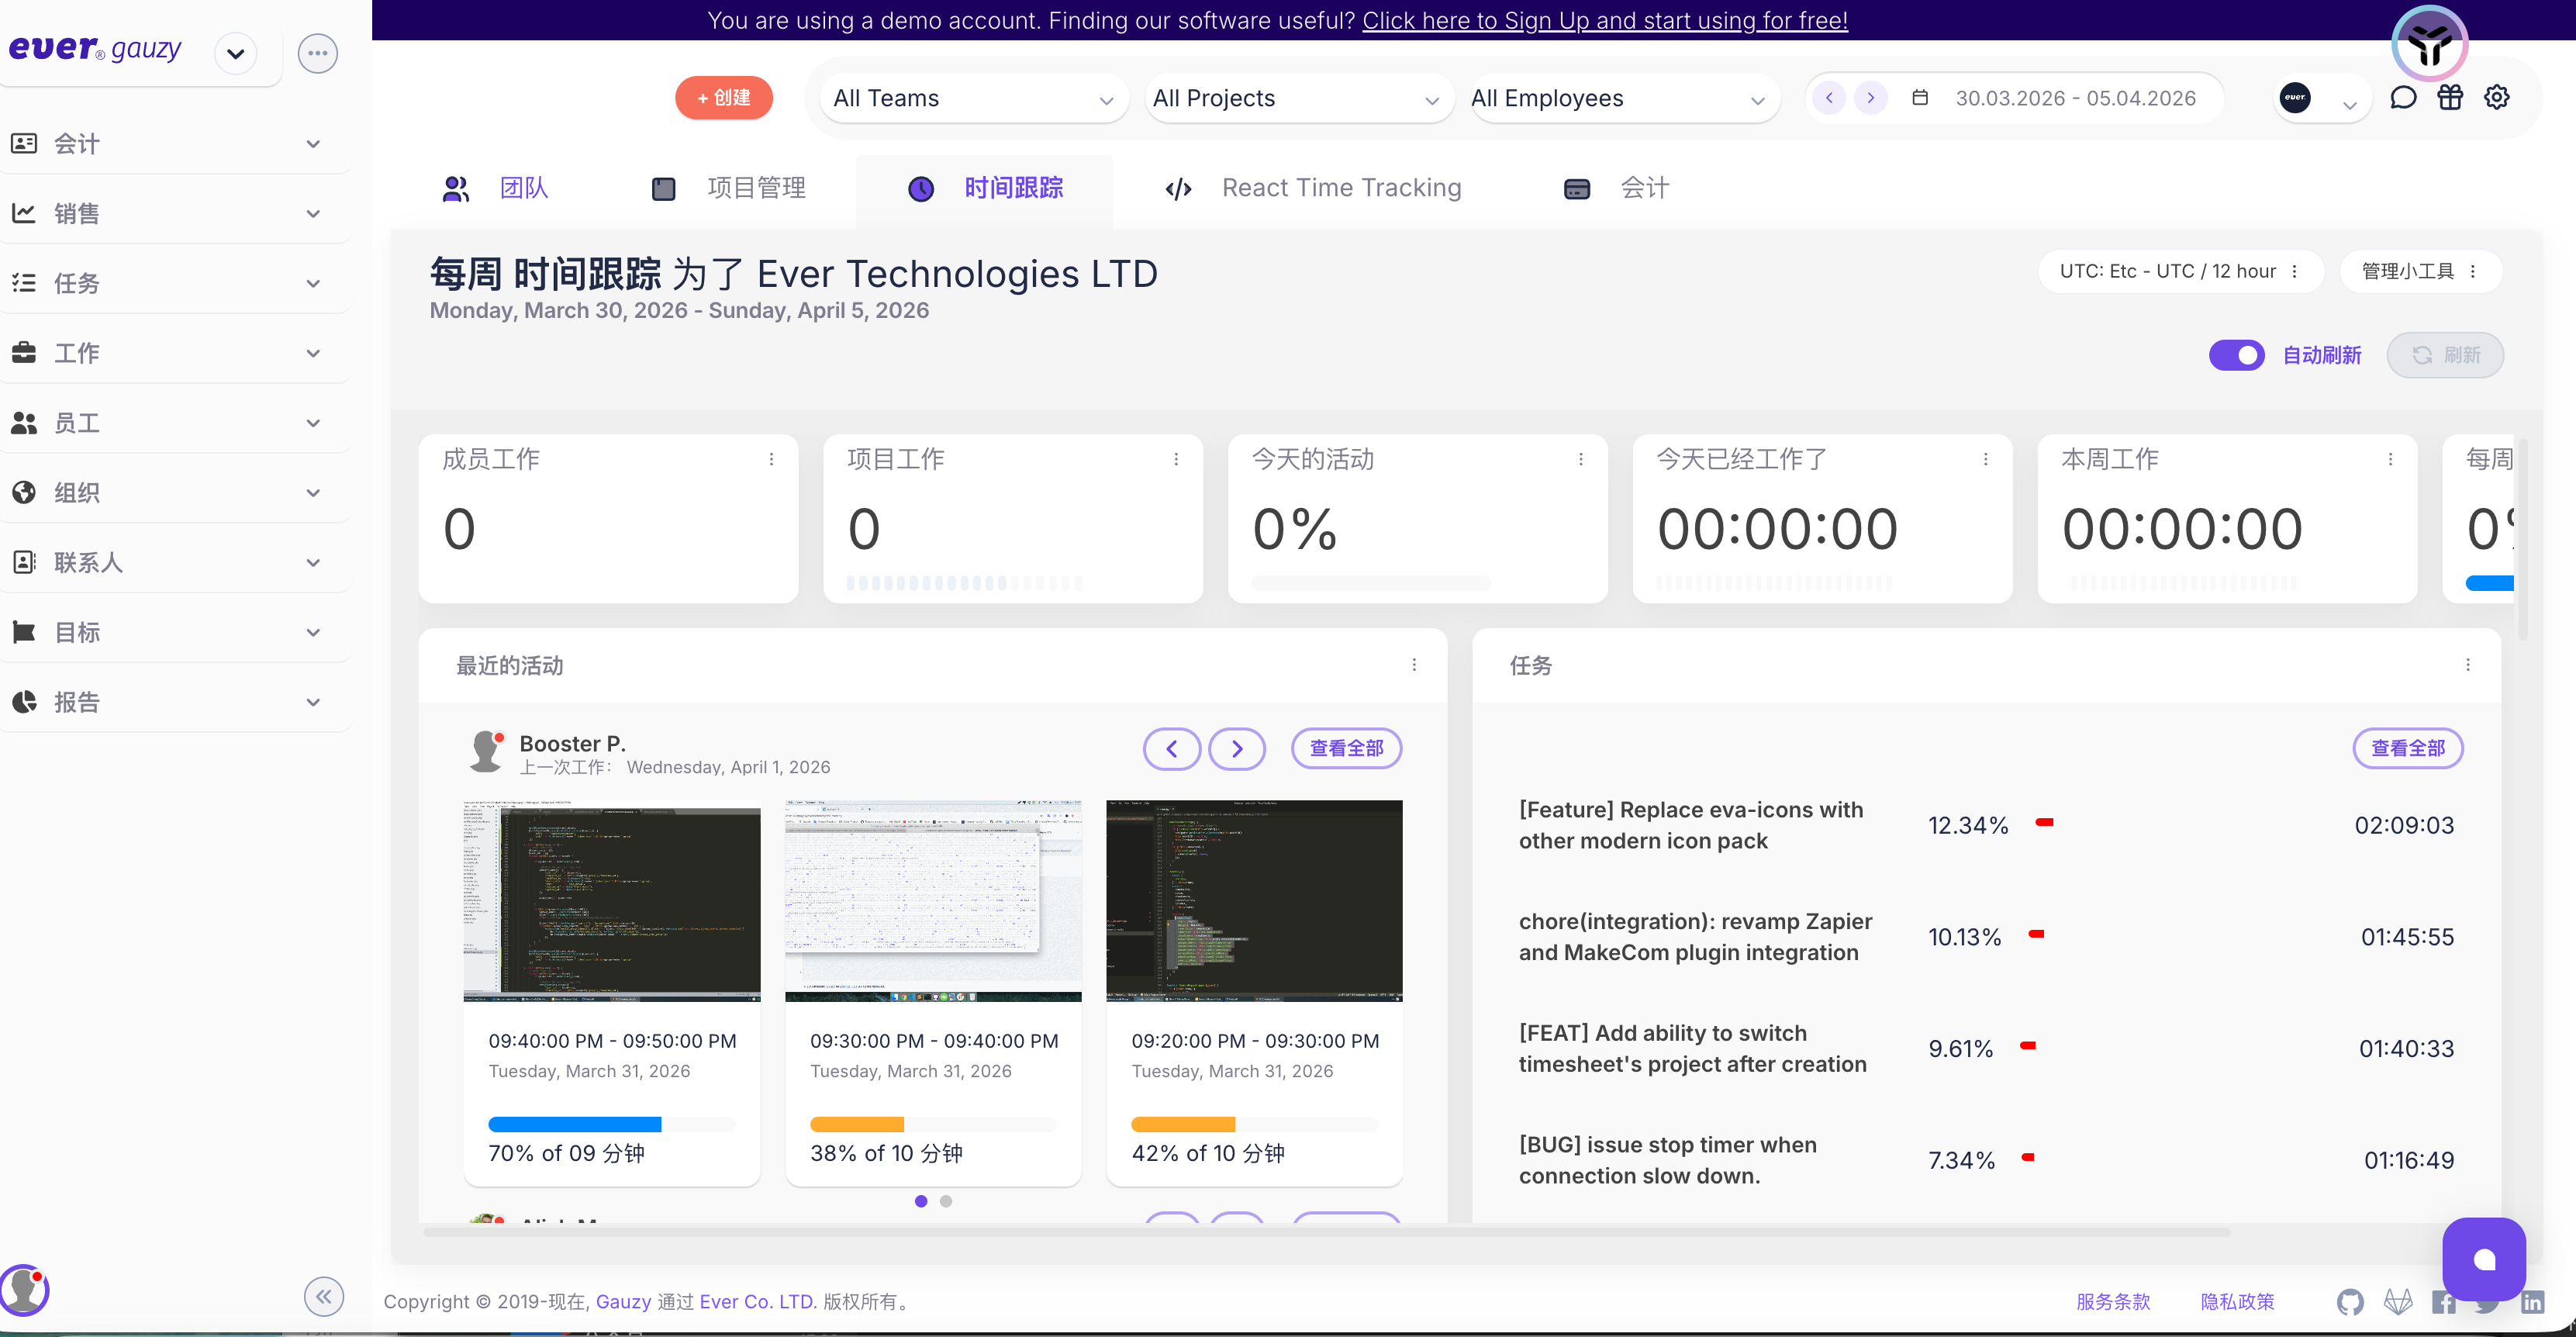Screen dimensions: 2576x1337
Task: Open dropdown chevron next to gauzy logo
Action: click(x=236, y=54)
